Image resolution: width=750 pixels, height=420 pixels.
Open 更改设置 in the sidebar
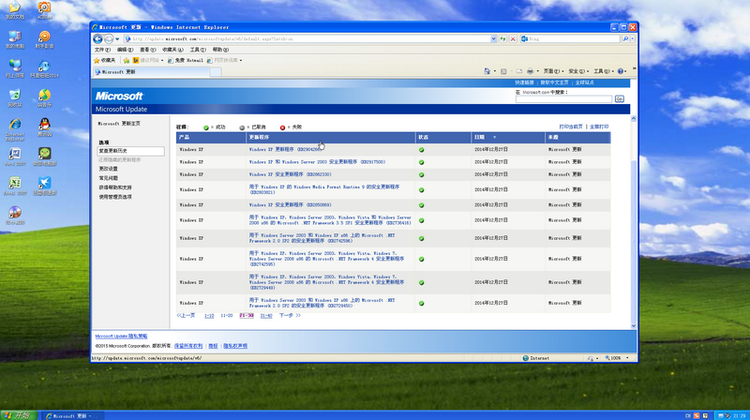(x=108, y=169)
